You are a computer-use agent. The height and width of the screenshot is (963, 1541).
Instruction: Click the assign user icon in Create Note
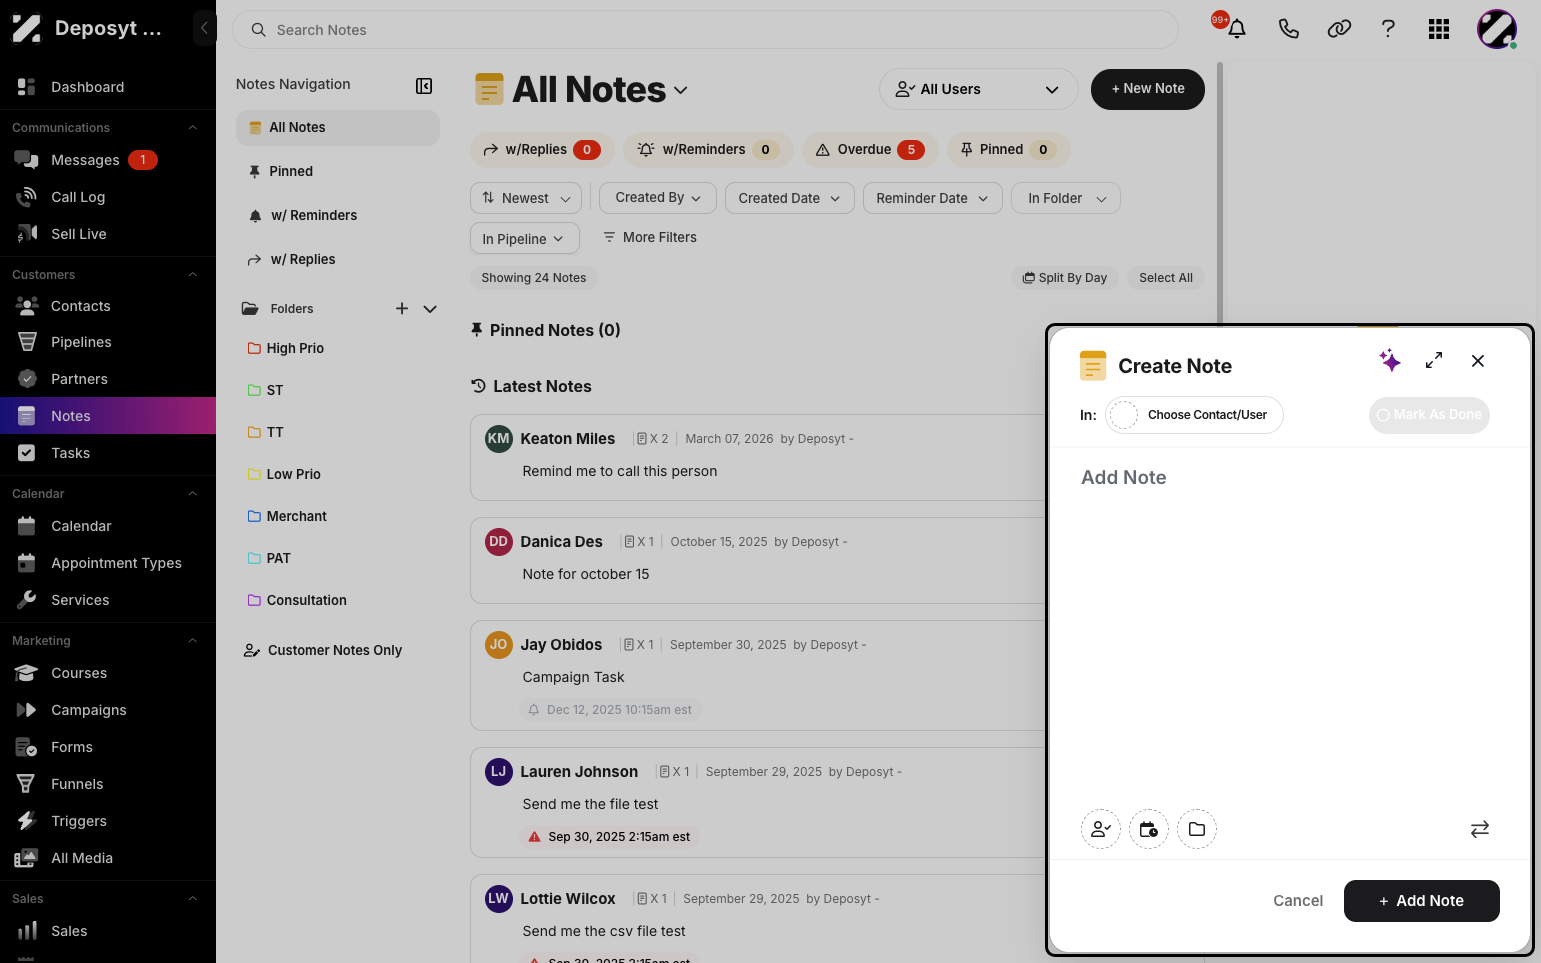[1101, 829]
